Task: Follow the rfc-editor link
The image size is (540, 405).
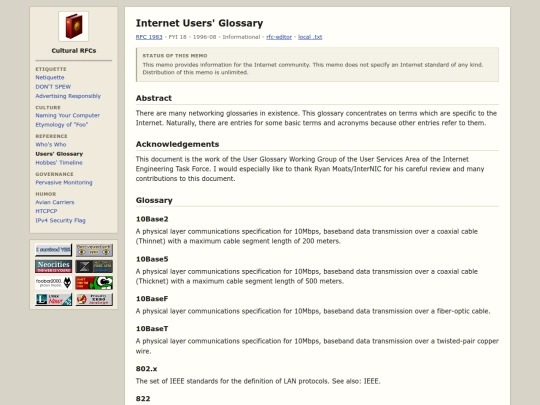Action: tap(279, 37)
